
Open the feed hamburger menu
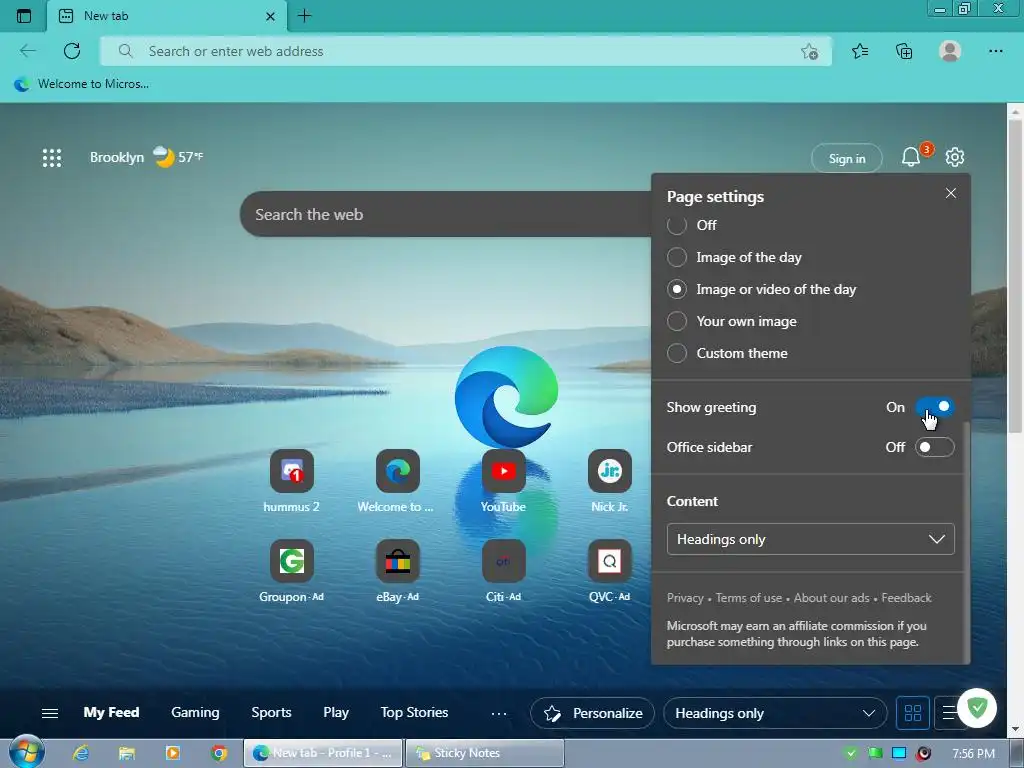[x=50, y=713]
